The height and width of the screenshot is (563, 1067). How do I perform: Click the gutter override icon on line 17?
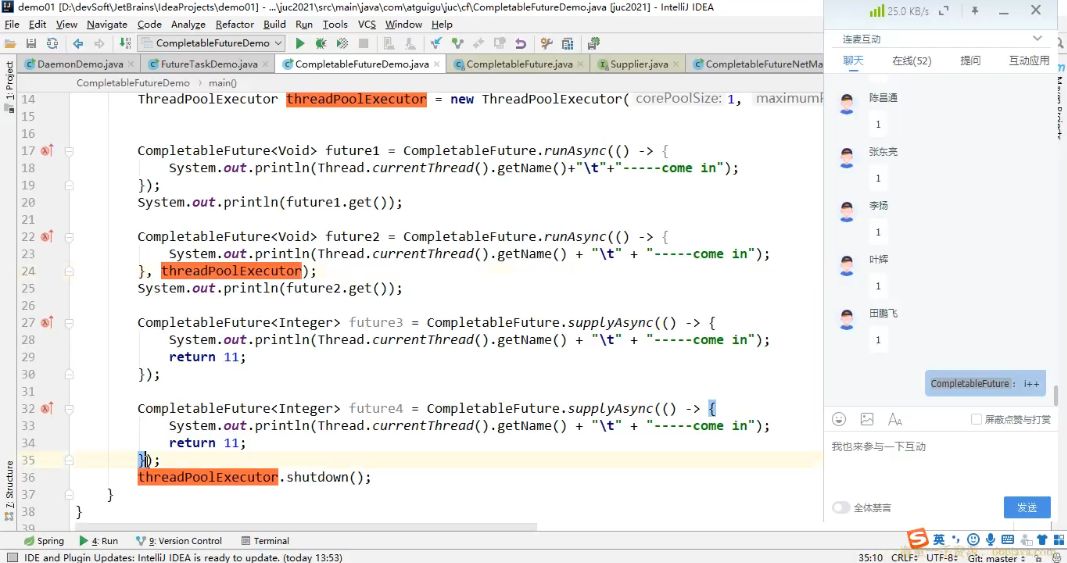[46, 151]
